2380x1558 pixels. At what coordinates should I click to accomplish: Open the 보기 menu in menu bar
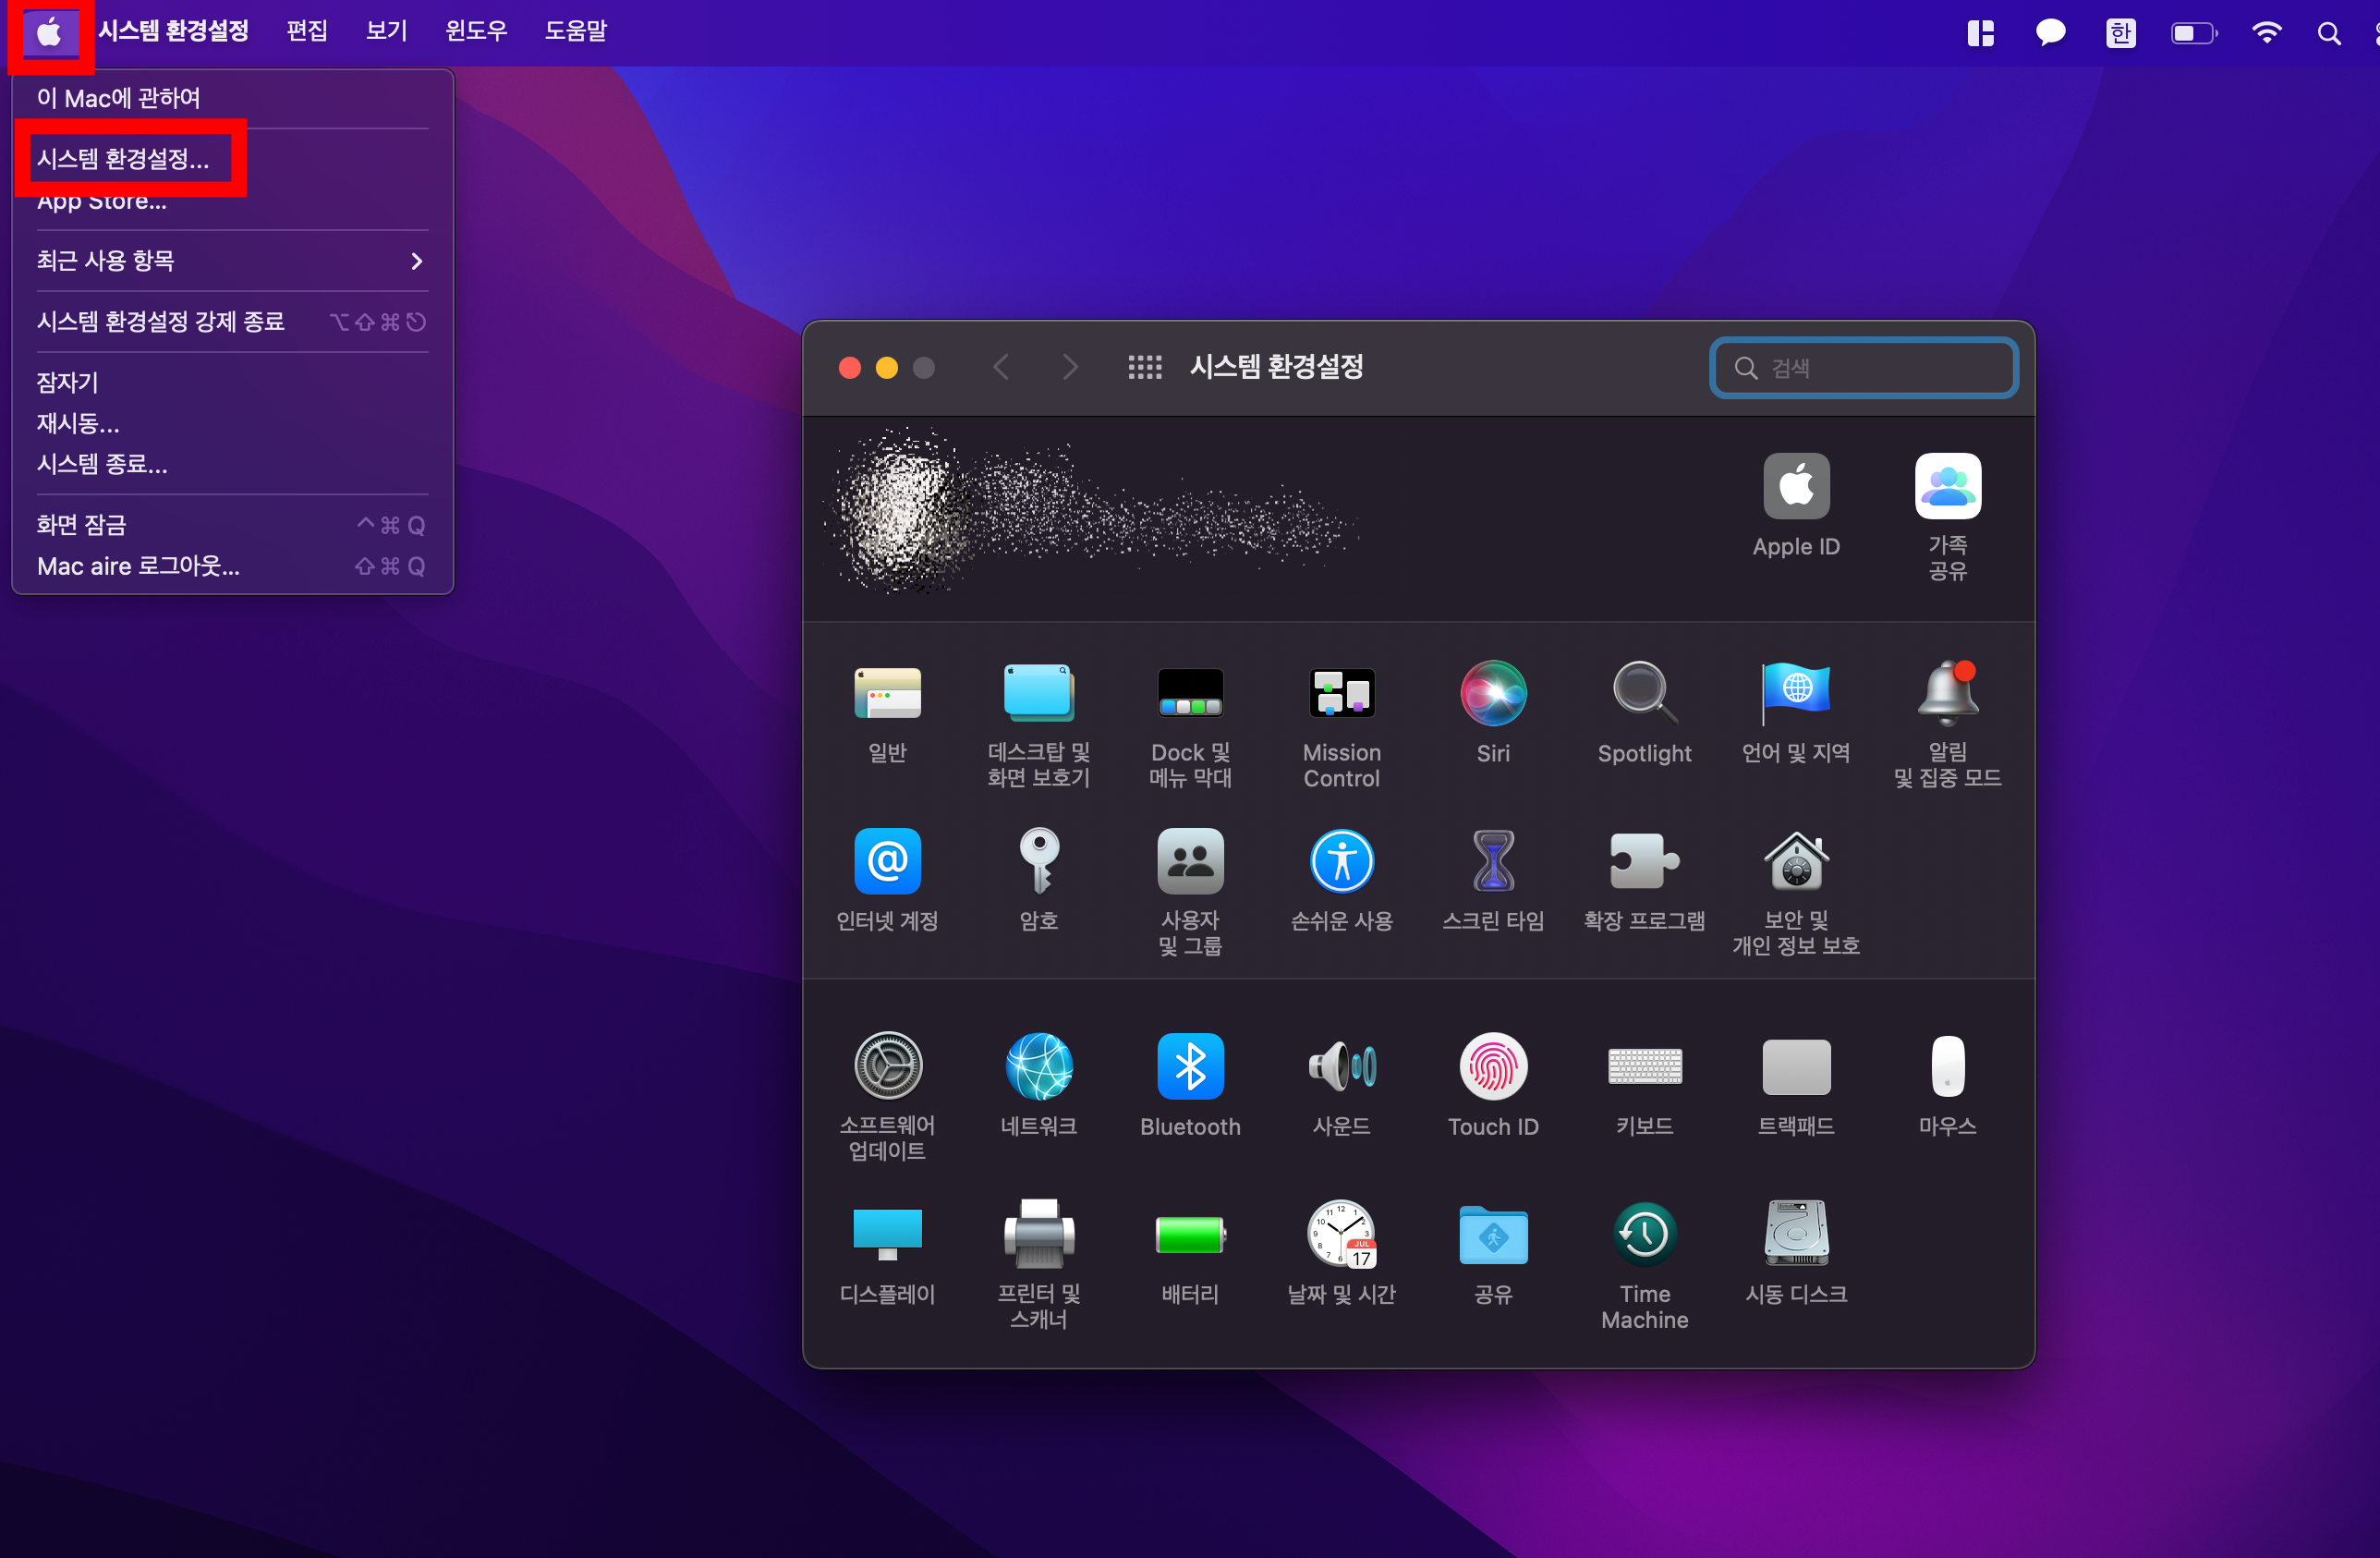click(x=386, y=31)
